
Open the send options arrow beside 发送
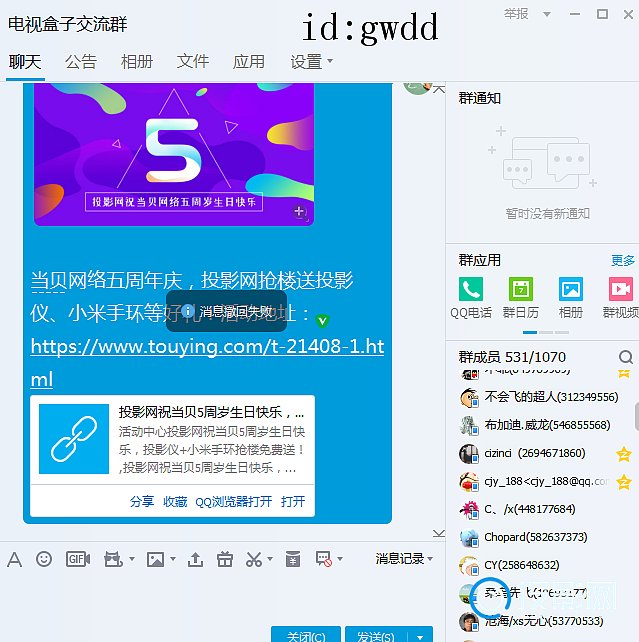pos(420,637)
